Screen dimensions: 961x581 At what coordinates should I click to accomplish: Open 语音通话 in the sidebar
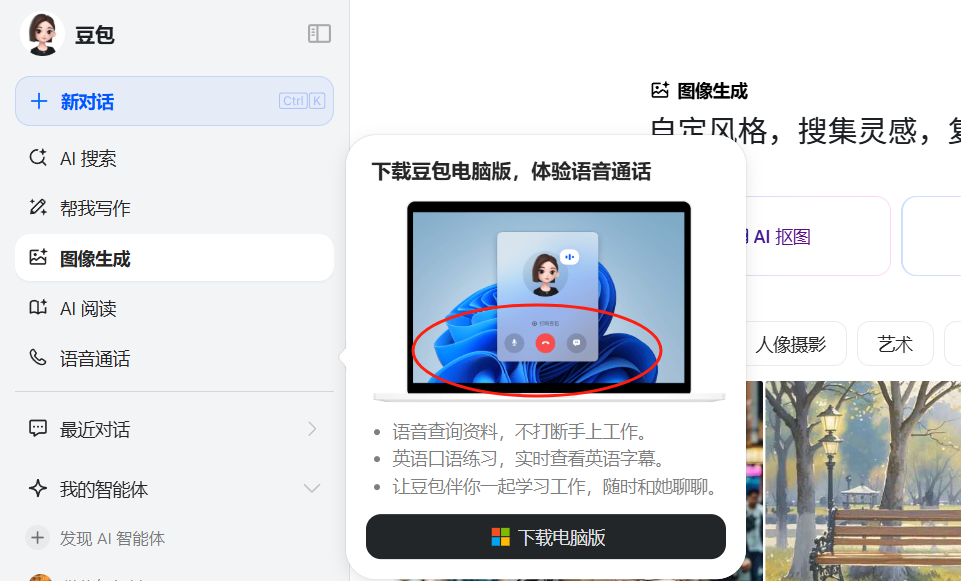174,358
